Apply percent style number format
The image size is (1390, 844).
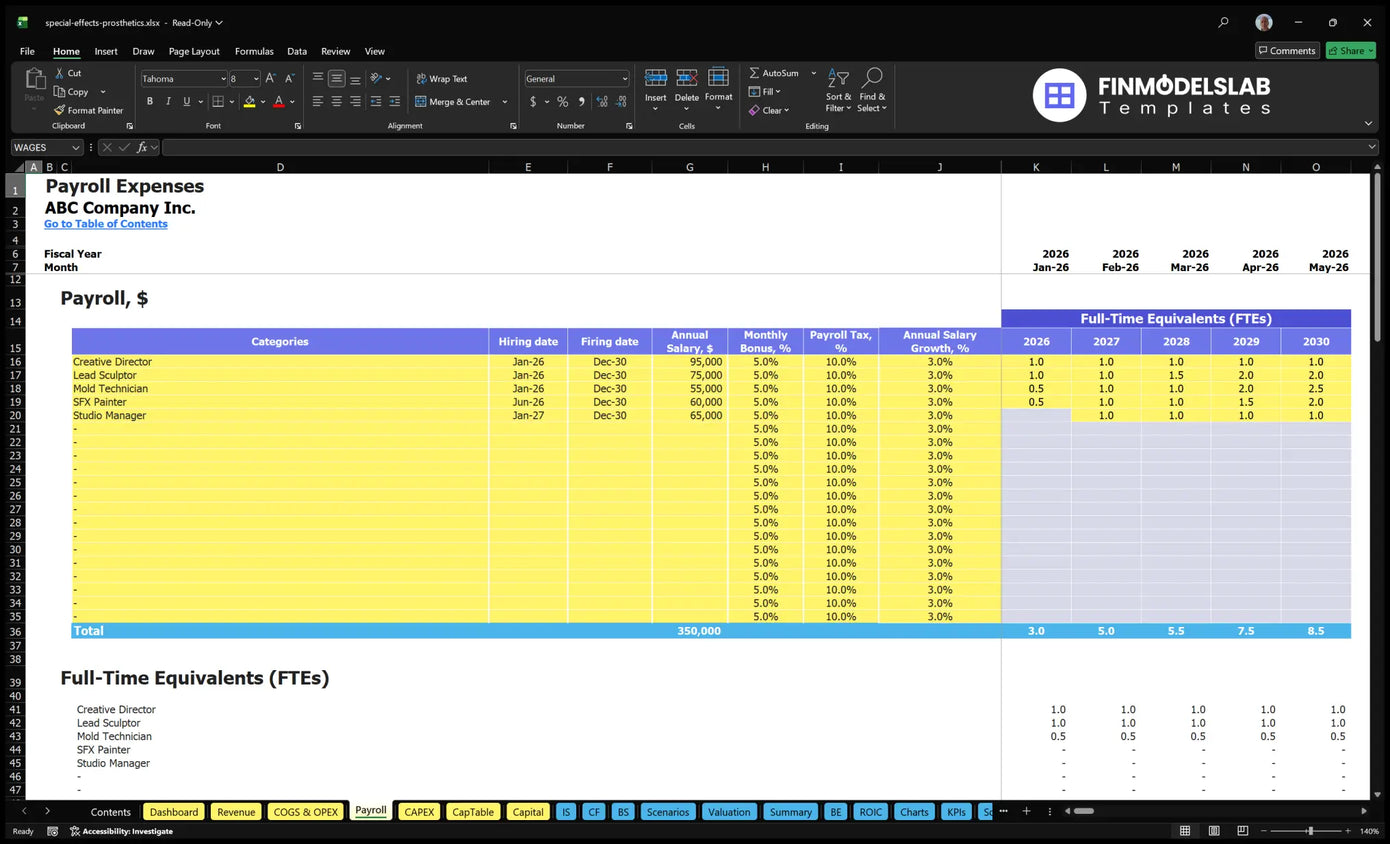tap(563, 102)
